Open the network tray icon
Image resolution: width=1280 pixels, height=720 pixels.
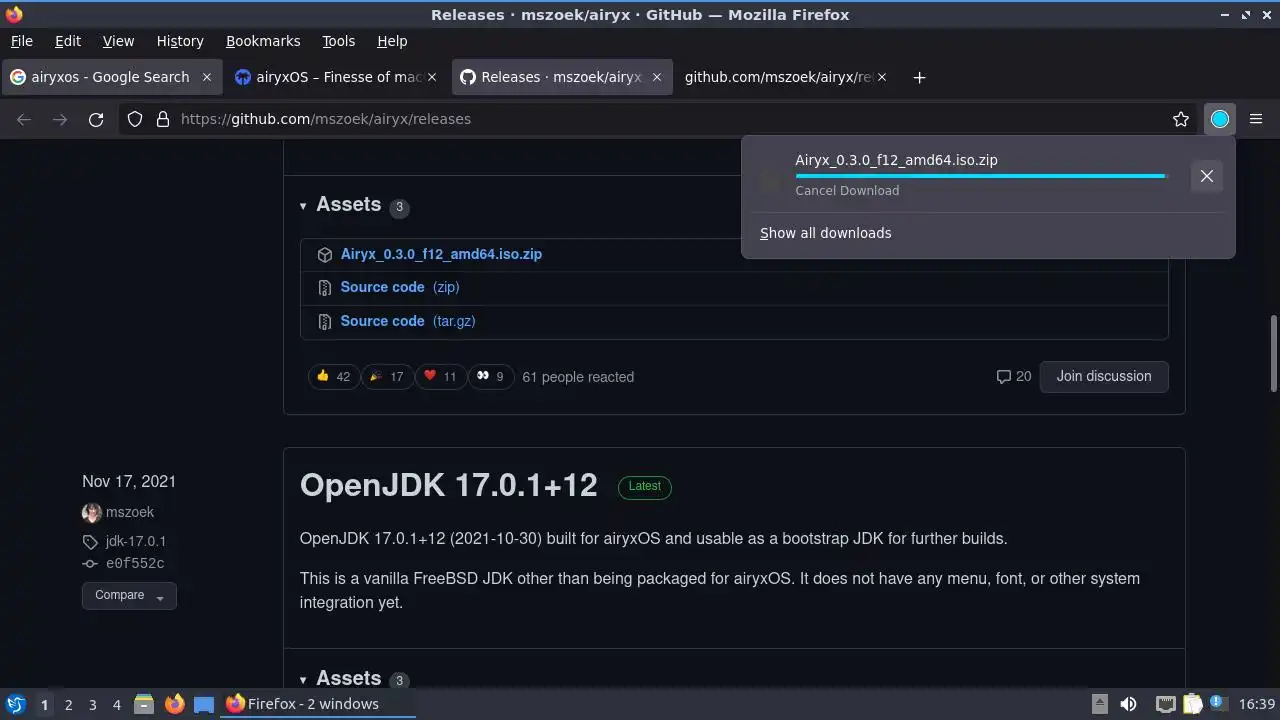click(1165, 704)
